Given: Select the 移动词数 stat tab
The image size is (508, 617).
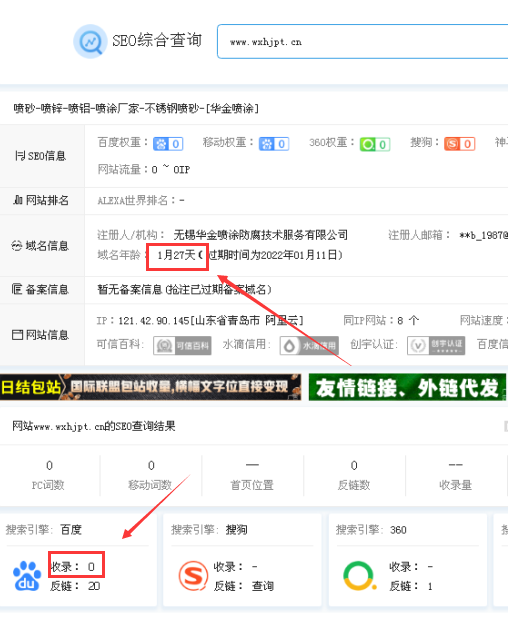Looking at the screenshot, I should 151,475.
